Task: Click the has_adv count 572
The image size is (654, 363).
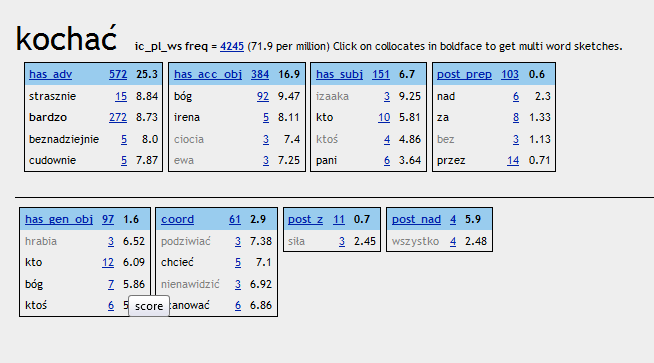Action: pyautogui.click(x=118, y=74)
